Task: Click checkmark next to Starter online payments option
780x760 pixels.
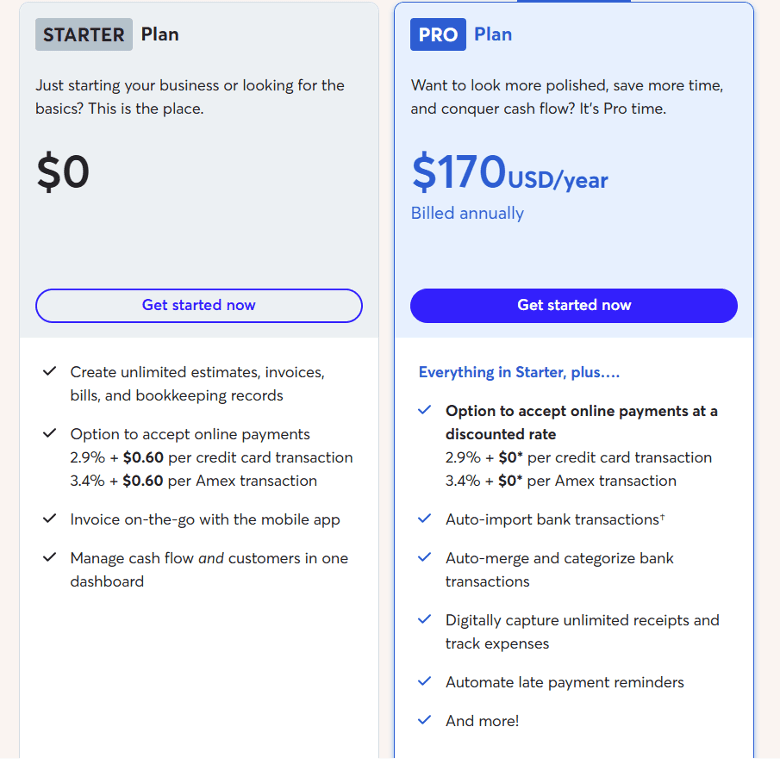Action: [x=49, y=434]
